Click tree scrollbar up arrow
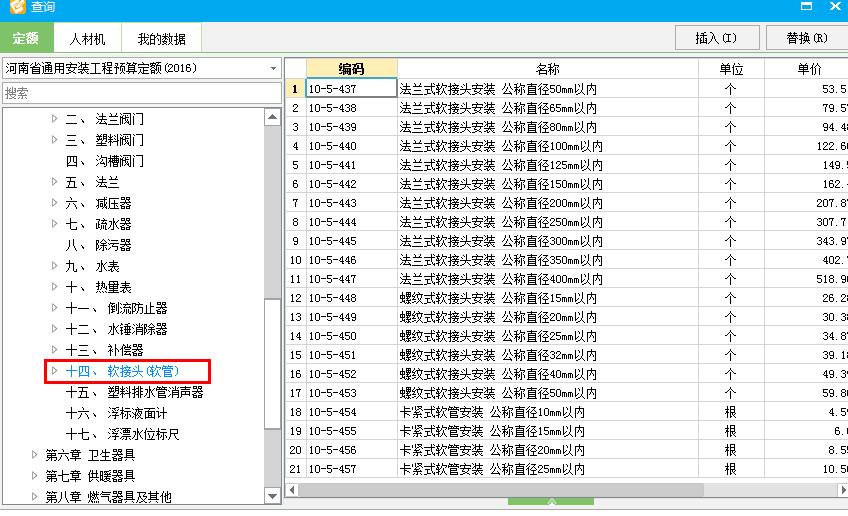The image size is (848, 516). coord(273,117)
